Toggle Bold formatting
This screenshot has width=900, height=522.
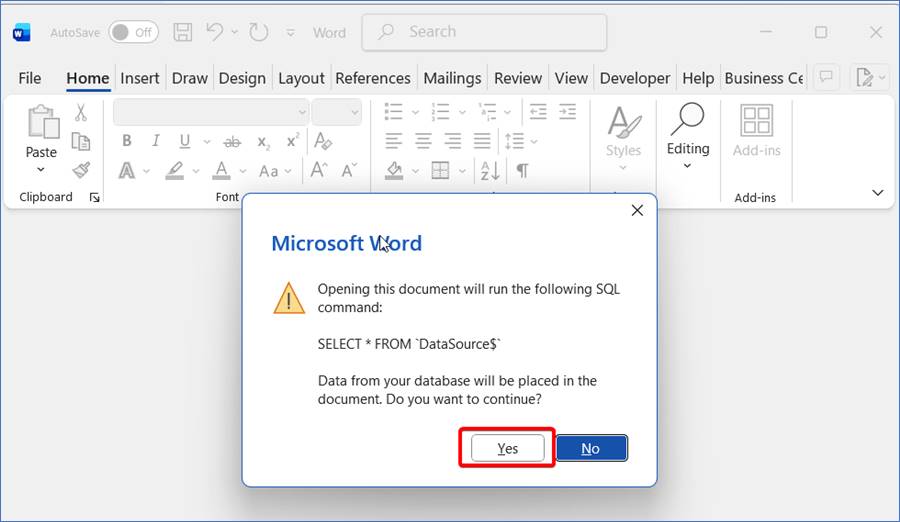pyautogui.click(x=127, y=141)
